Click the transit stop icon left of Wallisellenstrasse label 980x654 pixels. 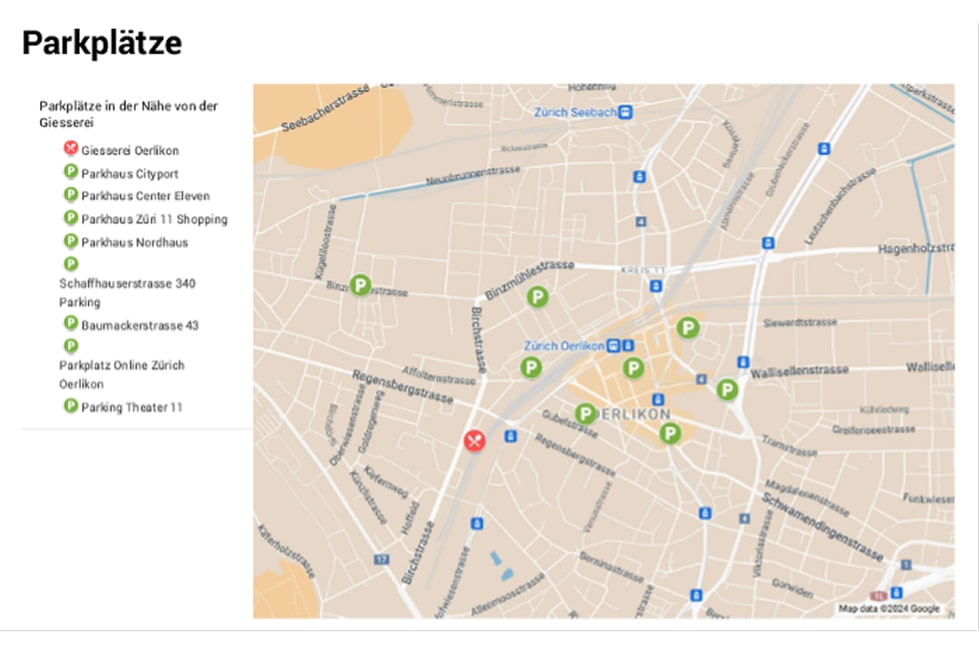click(742, 362)
